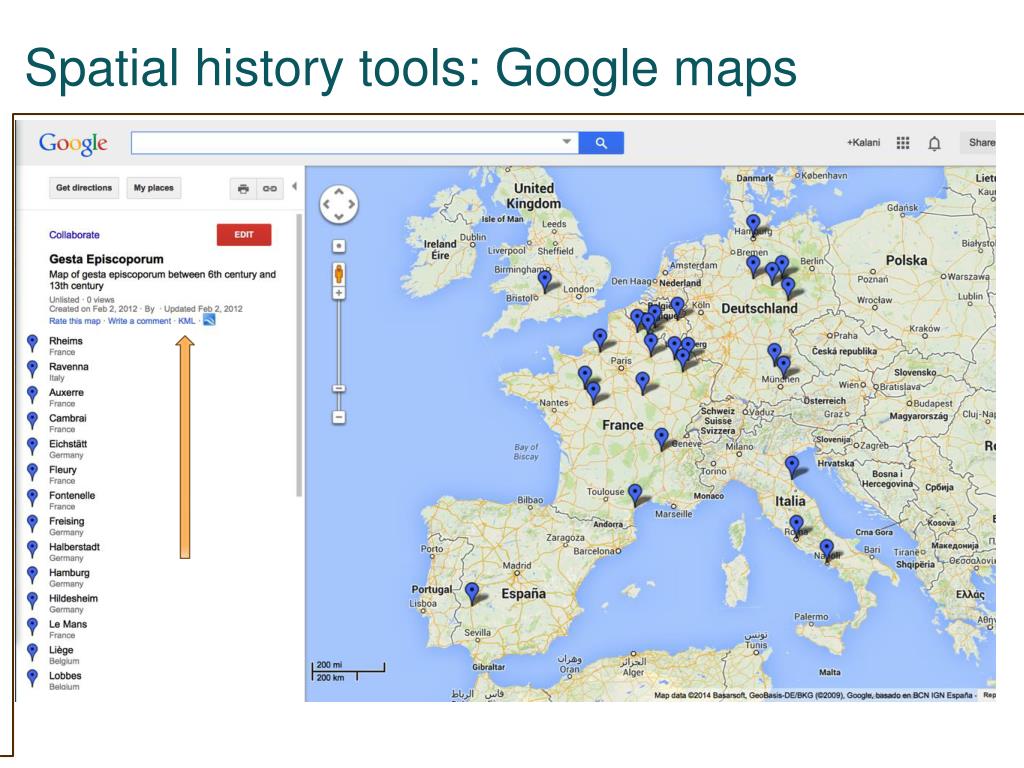Image resolution: width=1024 pixels, height=768 pixels.
Task: Select Fontenelle in the places list
Action: point(72,496)
